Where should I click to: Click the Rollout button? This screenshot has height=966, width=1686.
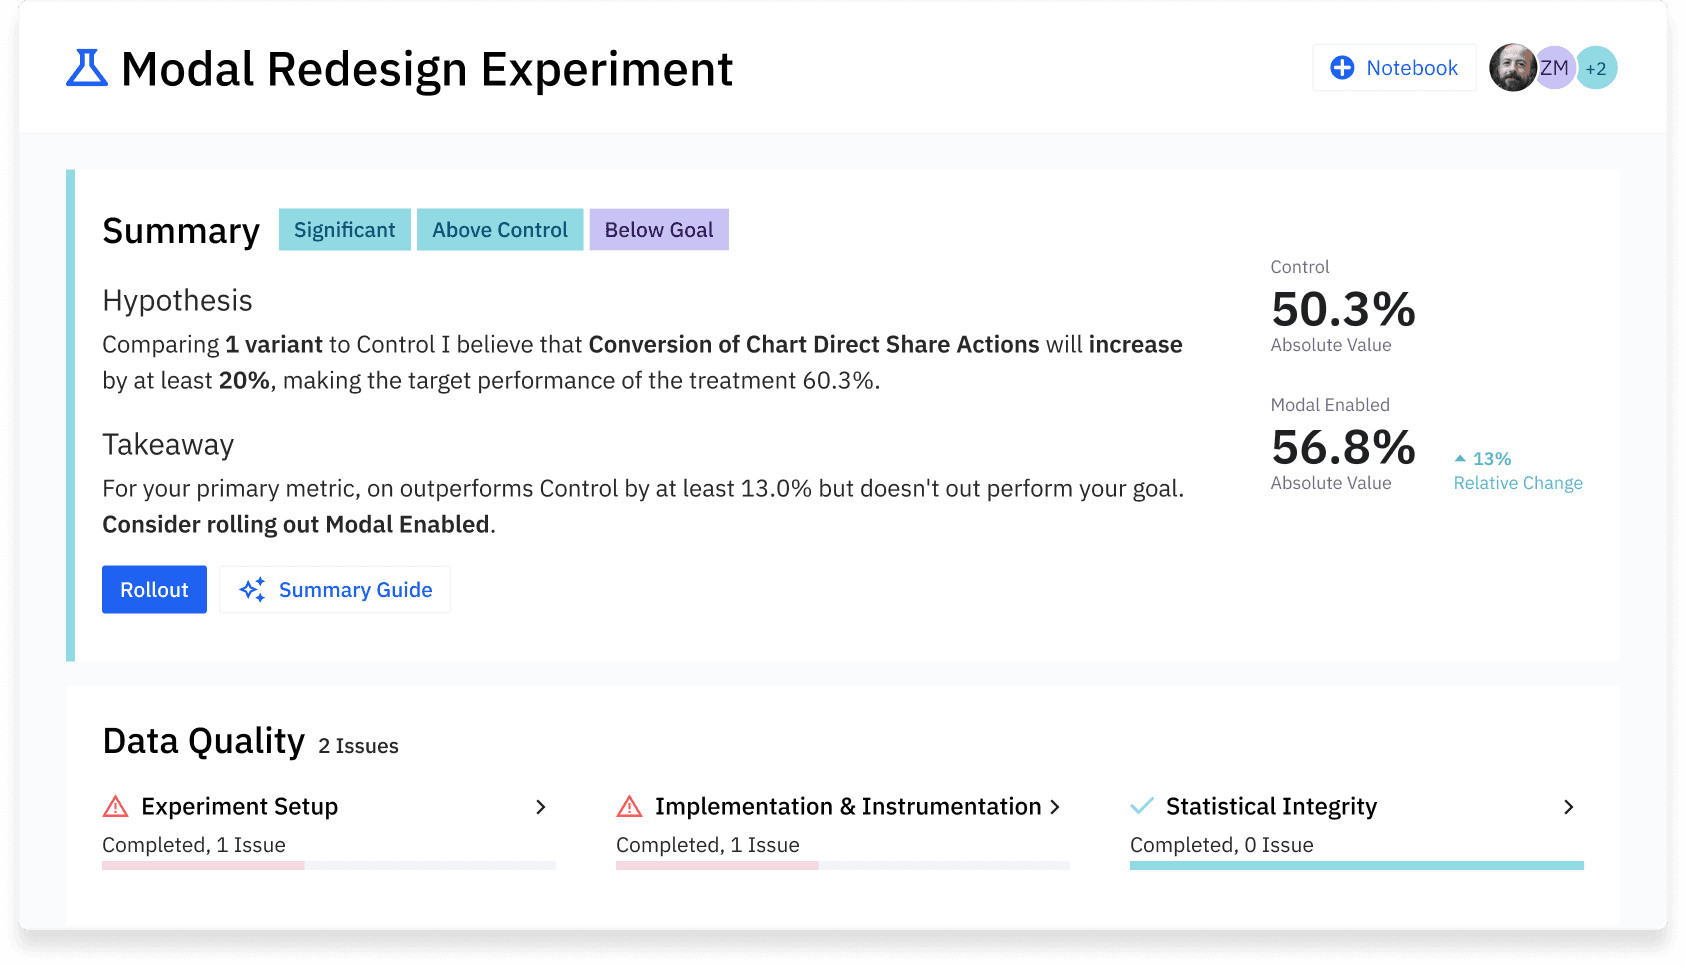coord(153,589)
